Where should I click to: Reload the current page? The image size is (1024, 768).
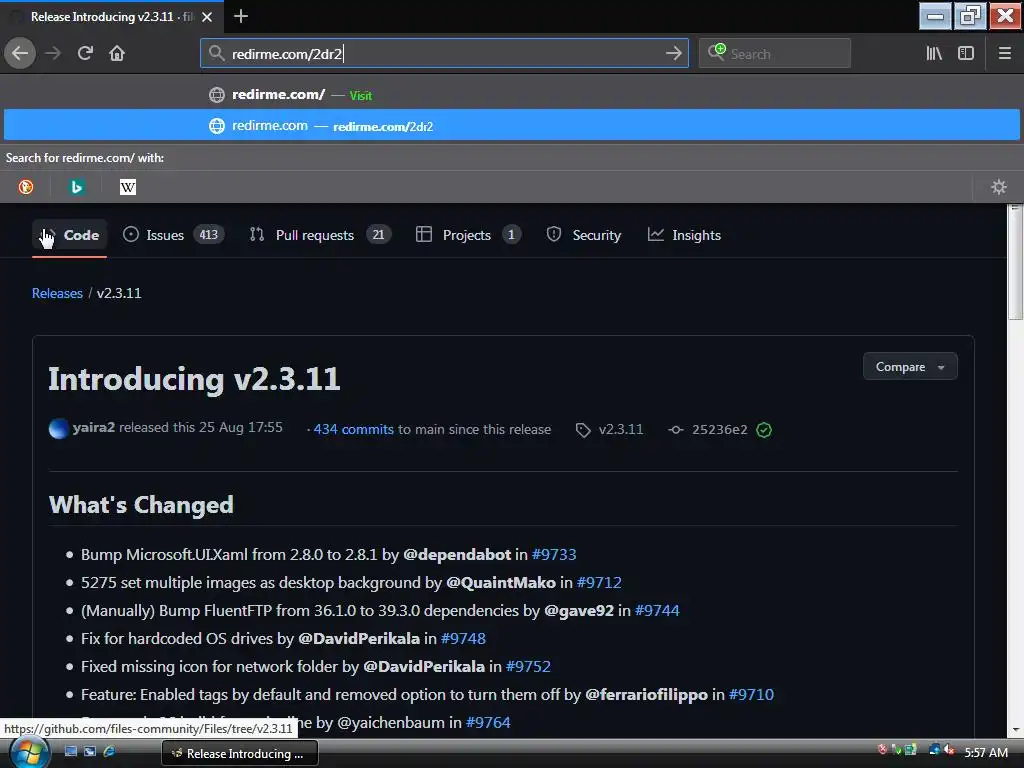pyautogui.click(x=85, y=53)
